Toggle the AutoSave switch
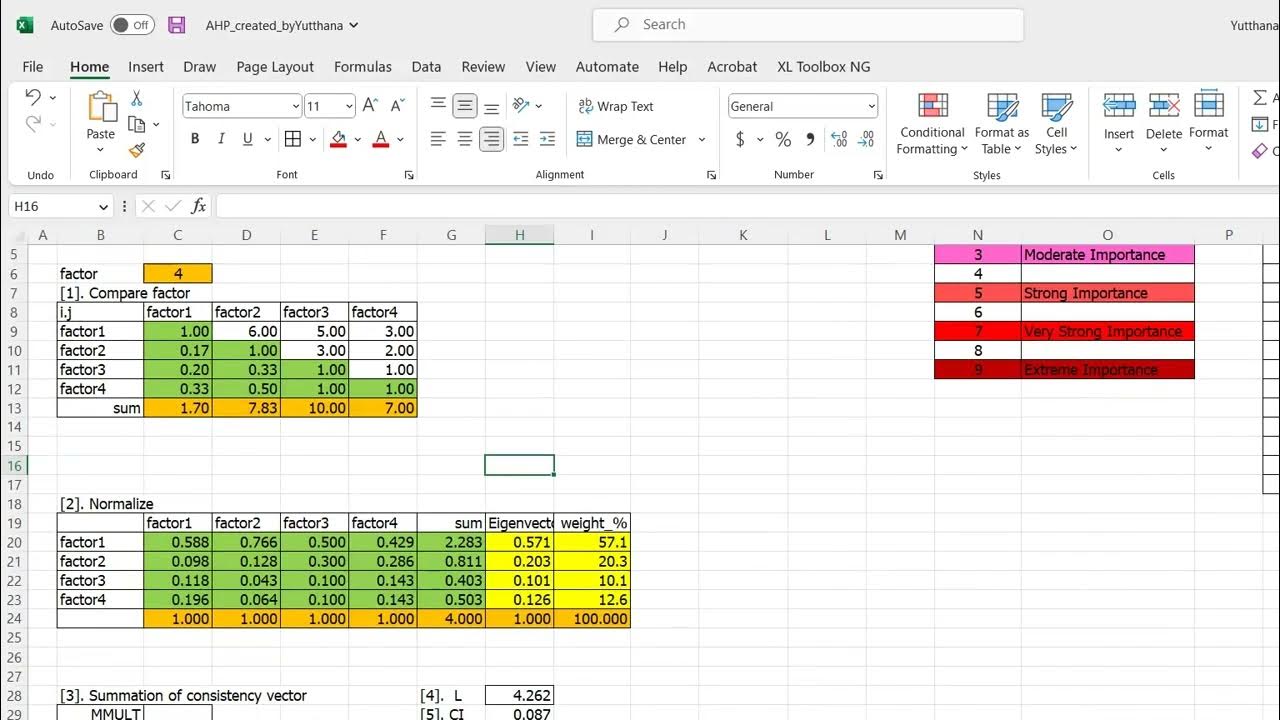Image resolution: width=1280 pixels, height=720 pixels. (132, 25)
